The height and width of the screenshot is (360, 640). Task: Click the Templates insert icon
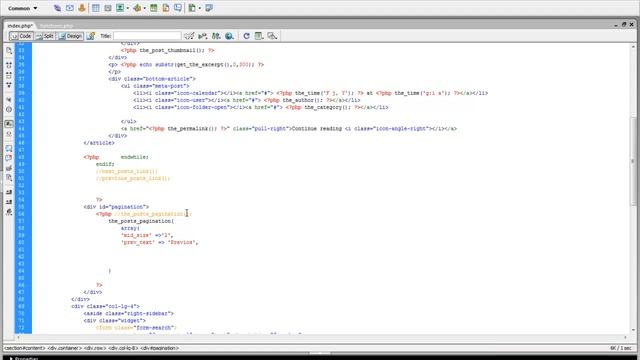[x=192, y=8]
